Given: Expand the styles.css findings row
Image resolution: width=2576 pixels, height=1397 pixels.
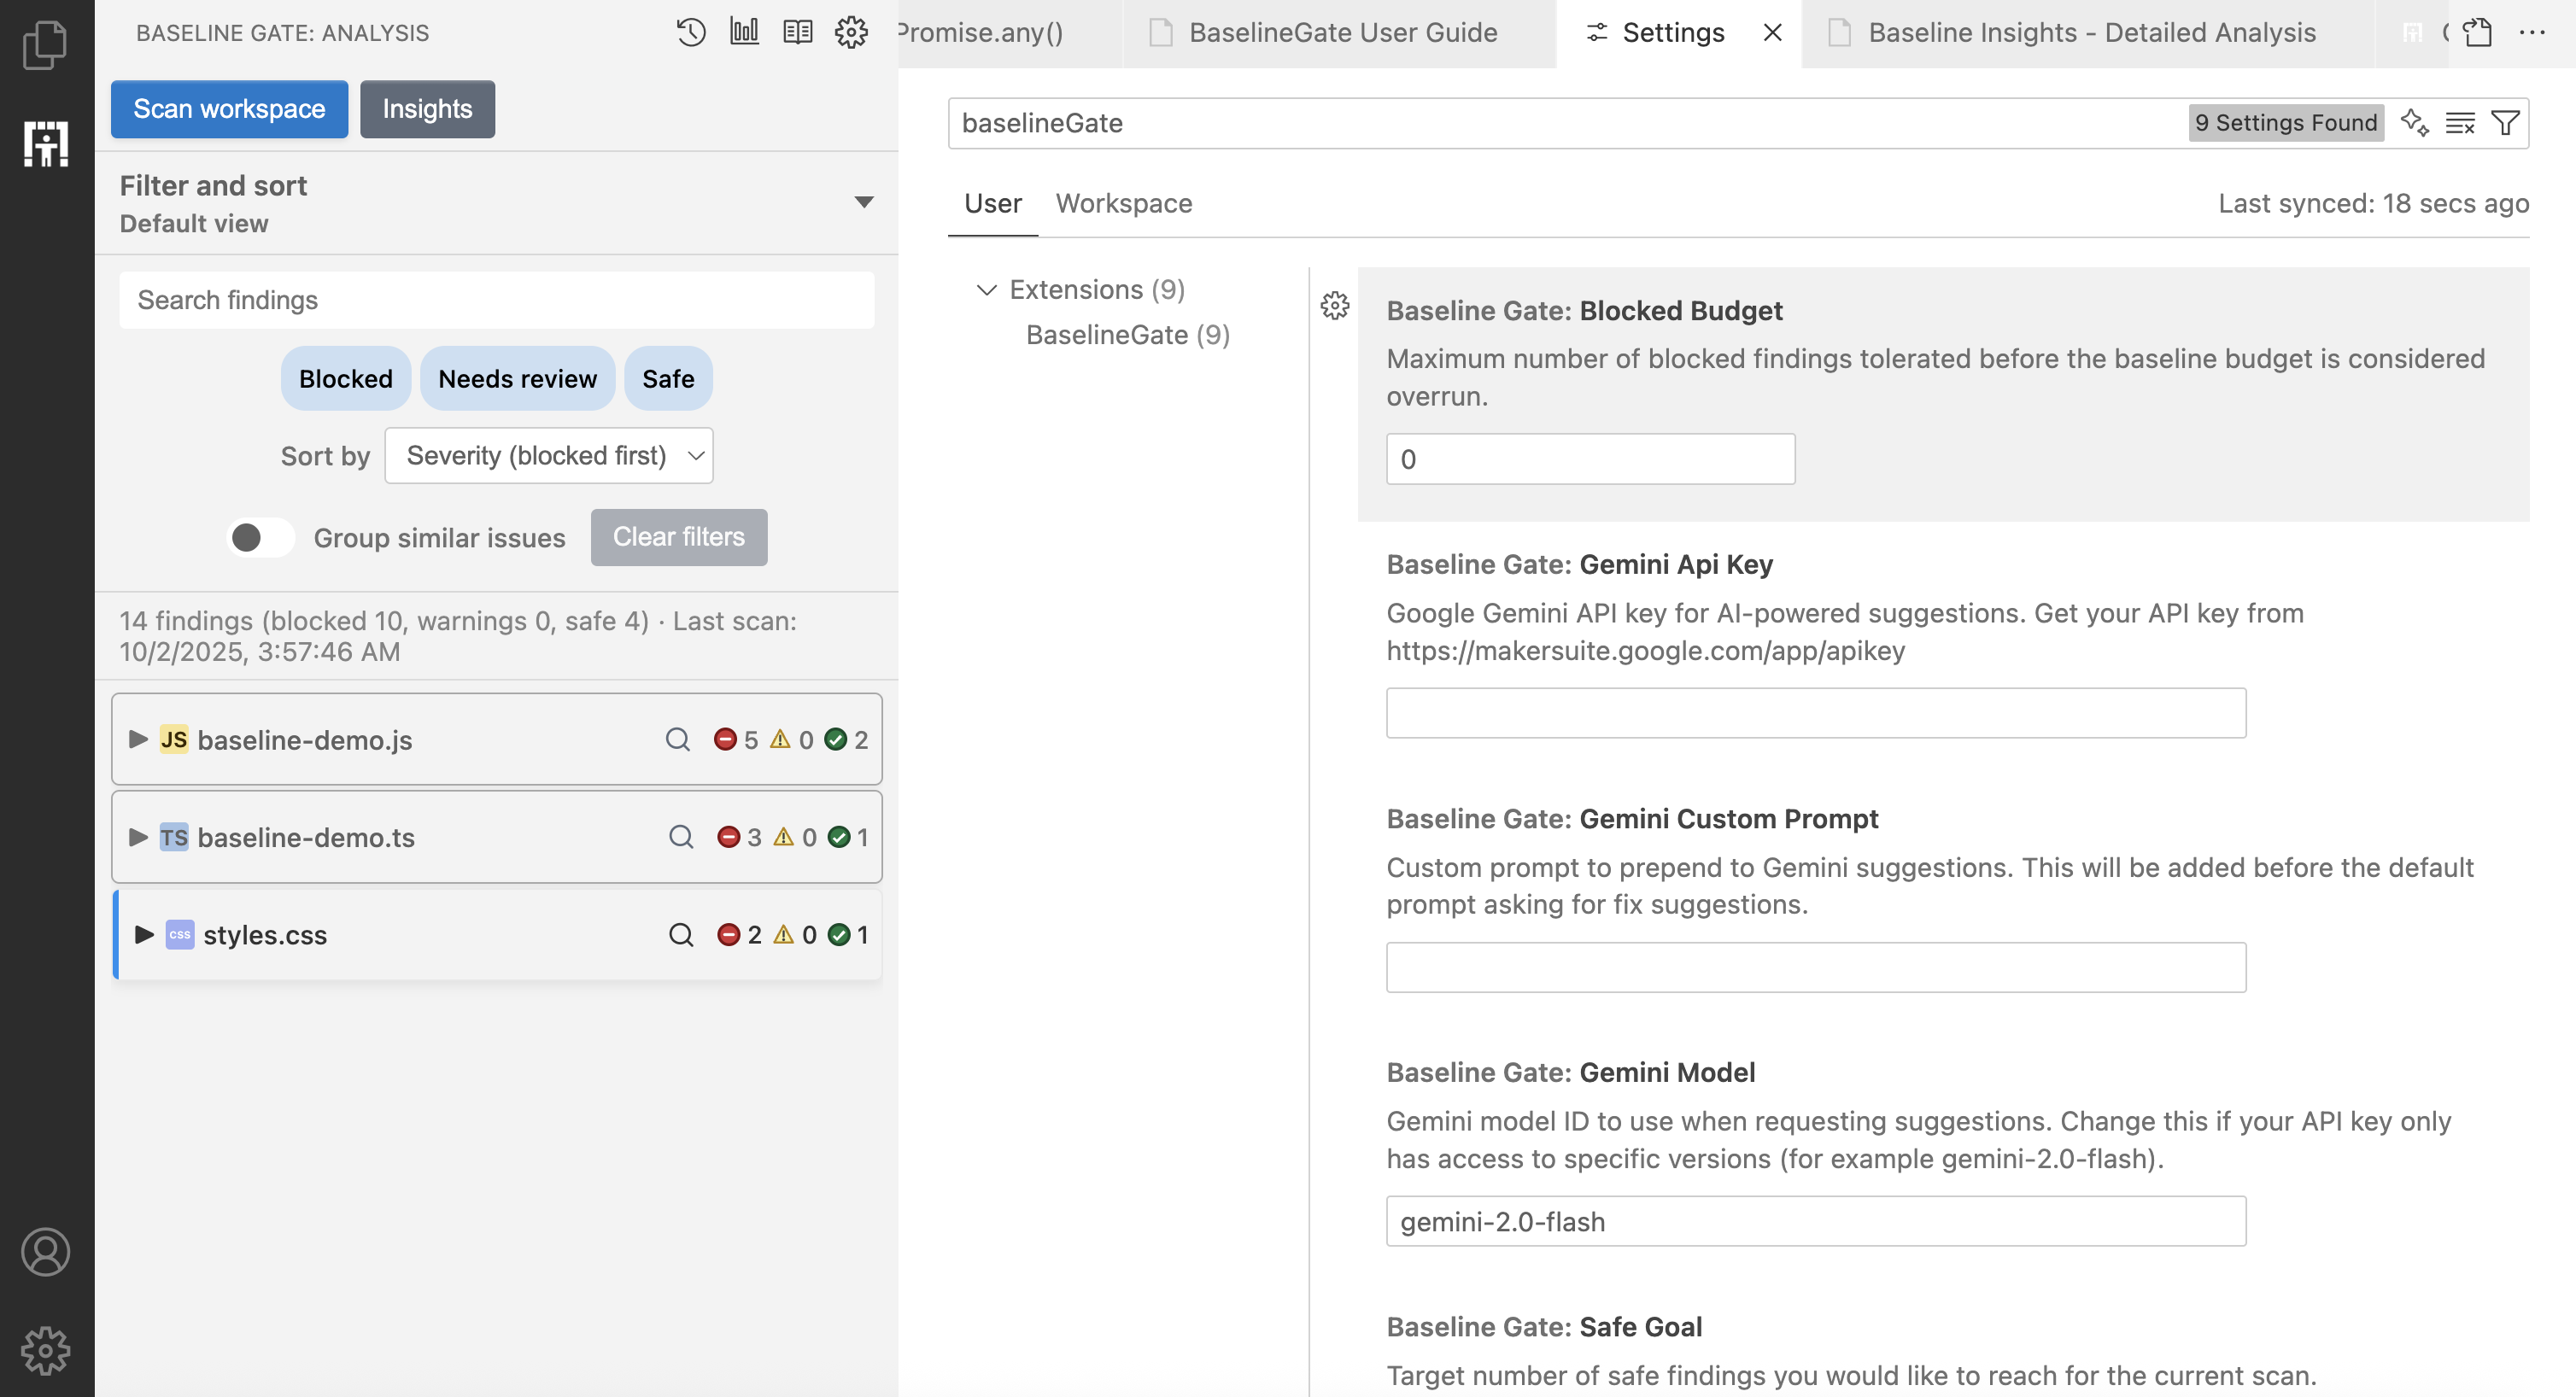Looking at the screenshot, I should tap(144, 935).
